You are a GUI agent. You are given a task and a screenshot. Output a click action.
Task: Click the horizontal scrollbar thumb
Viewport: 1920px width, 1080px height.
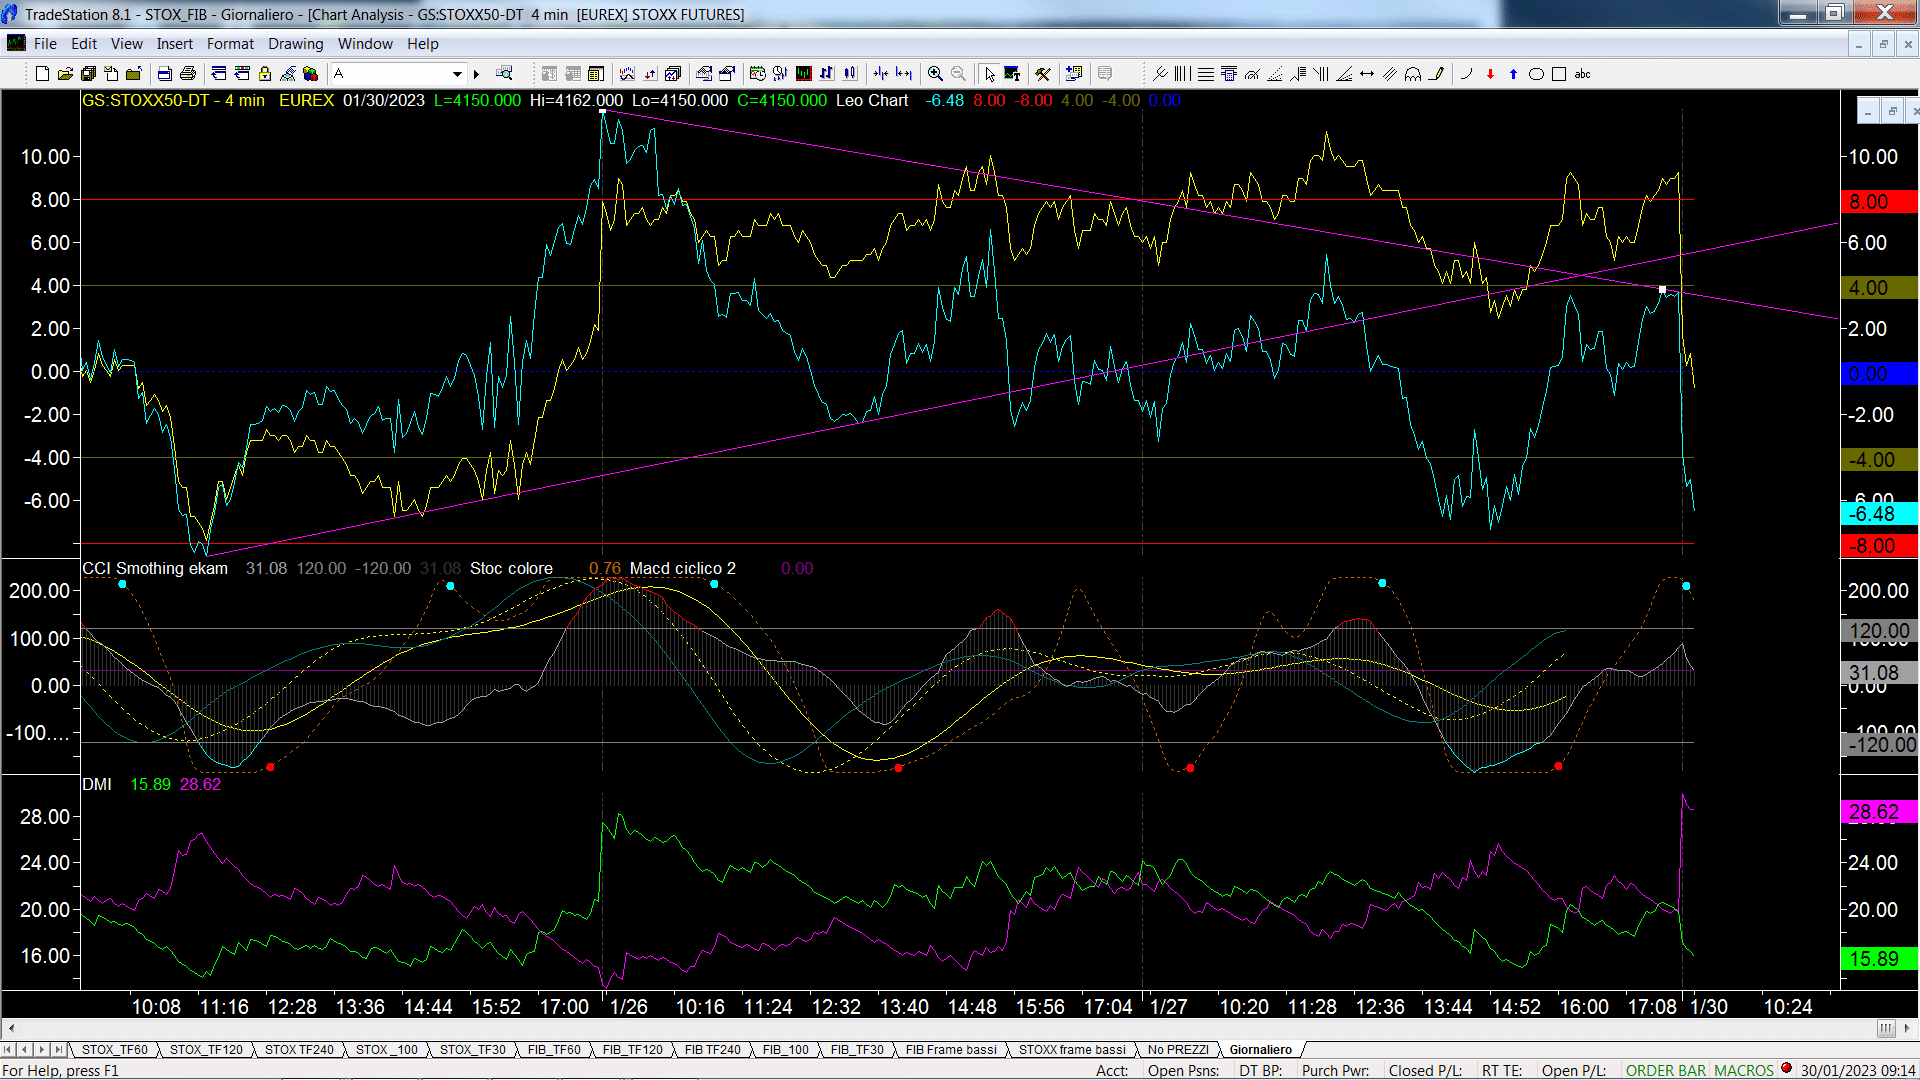coord(1886,1028)
